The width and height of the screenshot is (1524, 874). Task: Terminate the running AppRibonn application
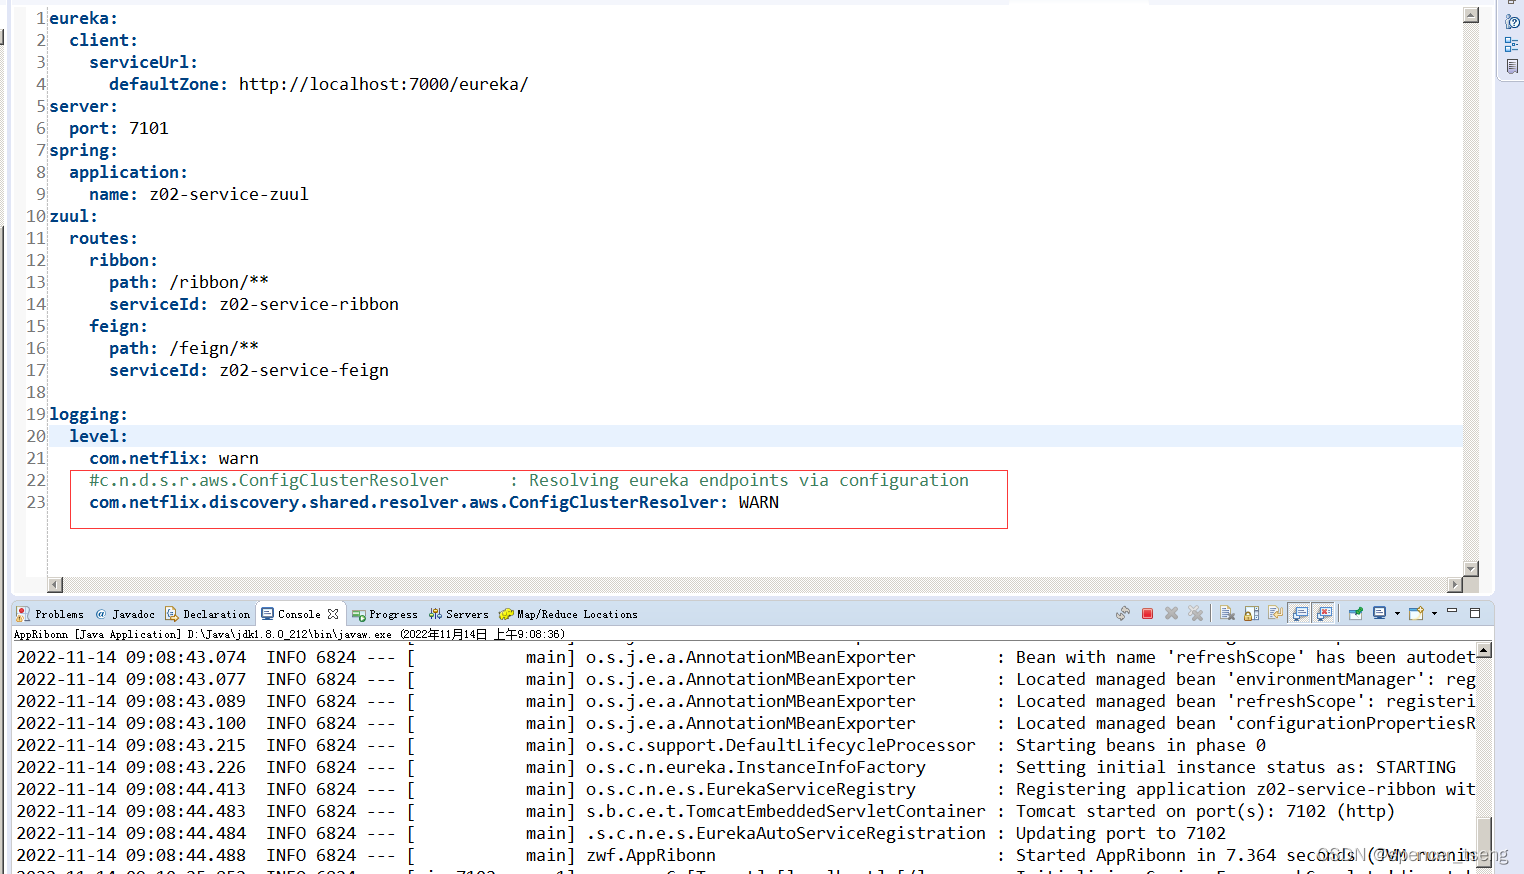coord(1147,613)
